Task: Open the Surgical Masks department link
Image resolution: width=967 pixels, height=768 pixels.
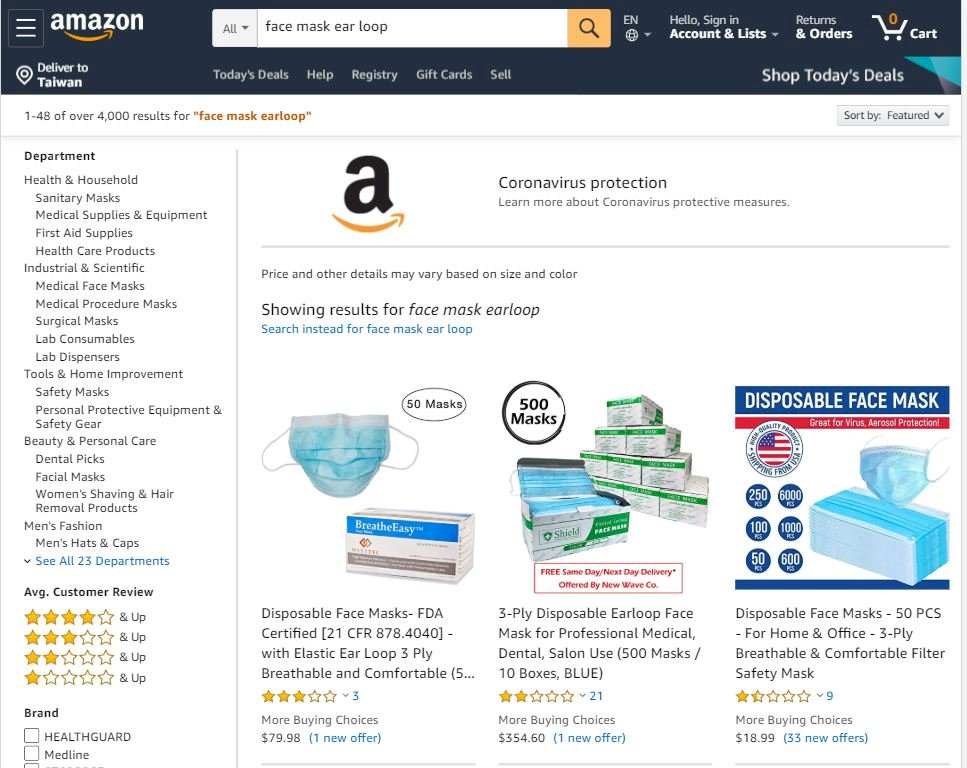Action: tap(76, 321)
